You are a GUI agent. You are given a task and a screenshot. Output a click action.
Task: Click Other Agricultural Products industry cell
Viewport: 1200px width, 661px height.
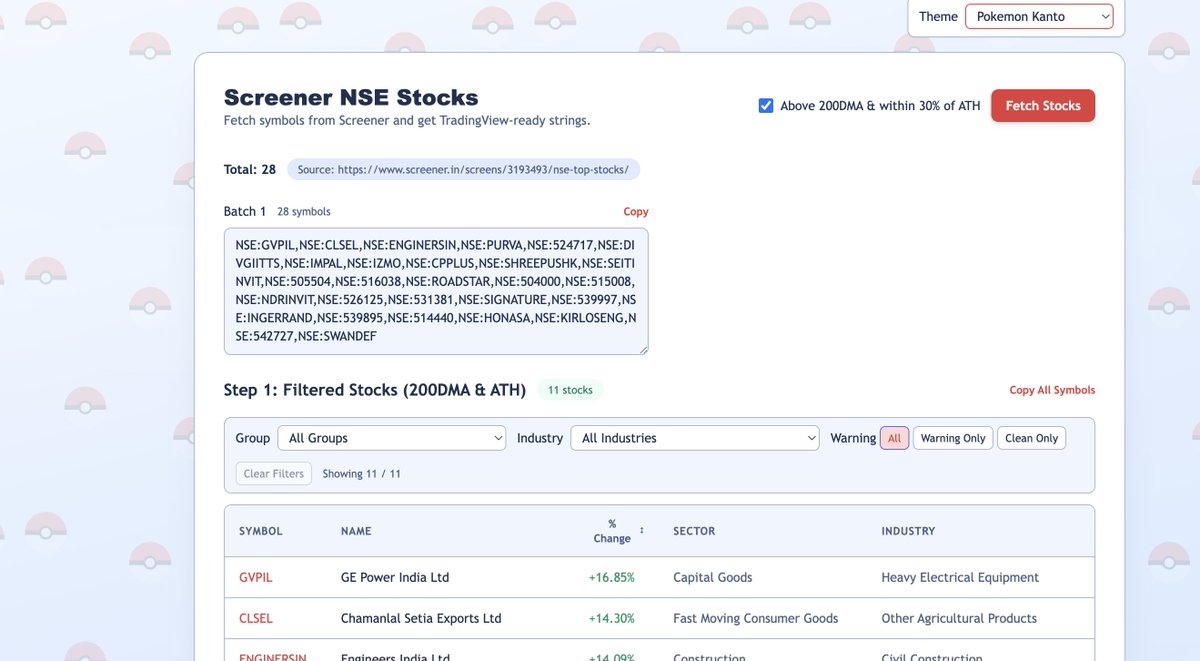point(959,619)
